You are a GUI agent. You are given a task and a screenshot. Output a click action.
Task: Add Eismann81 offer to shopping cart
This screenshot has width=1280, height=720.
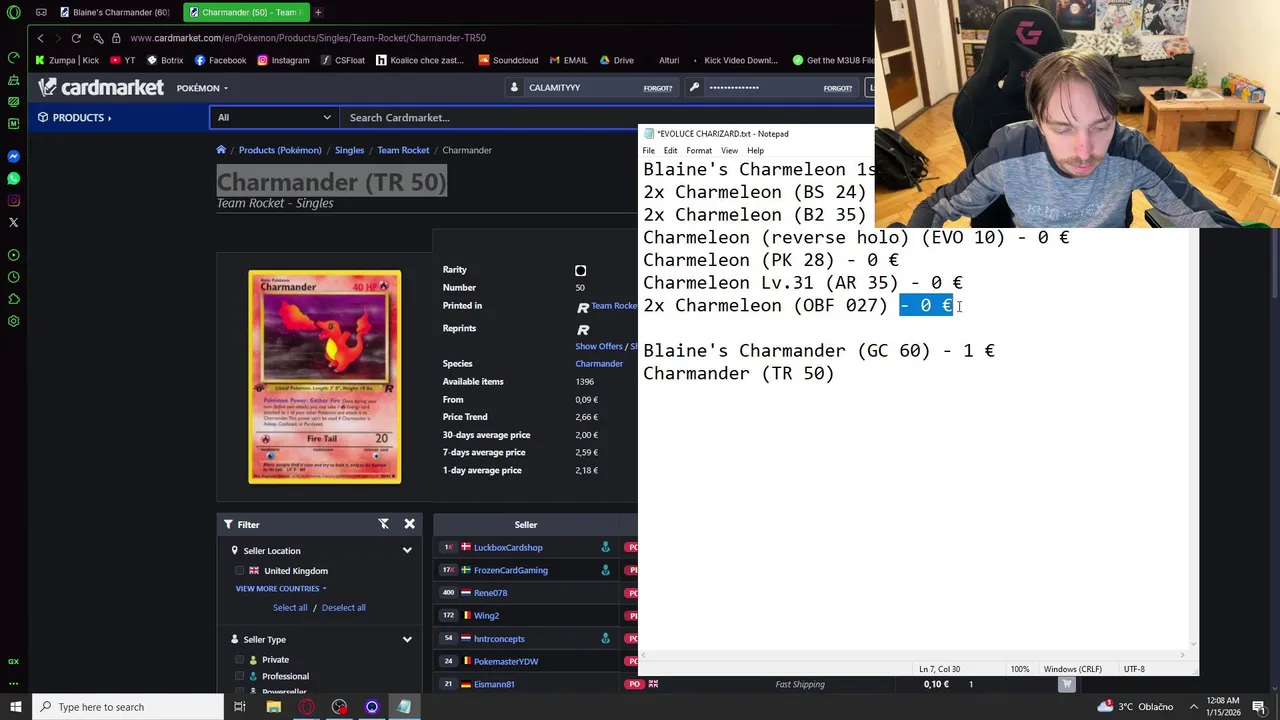[1066, 684]
